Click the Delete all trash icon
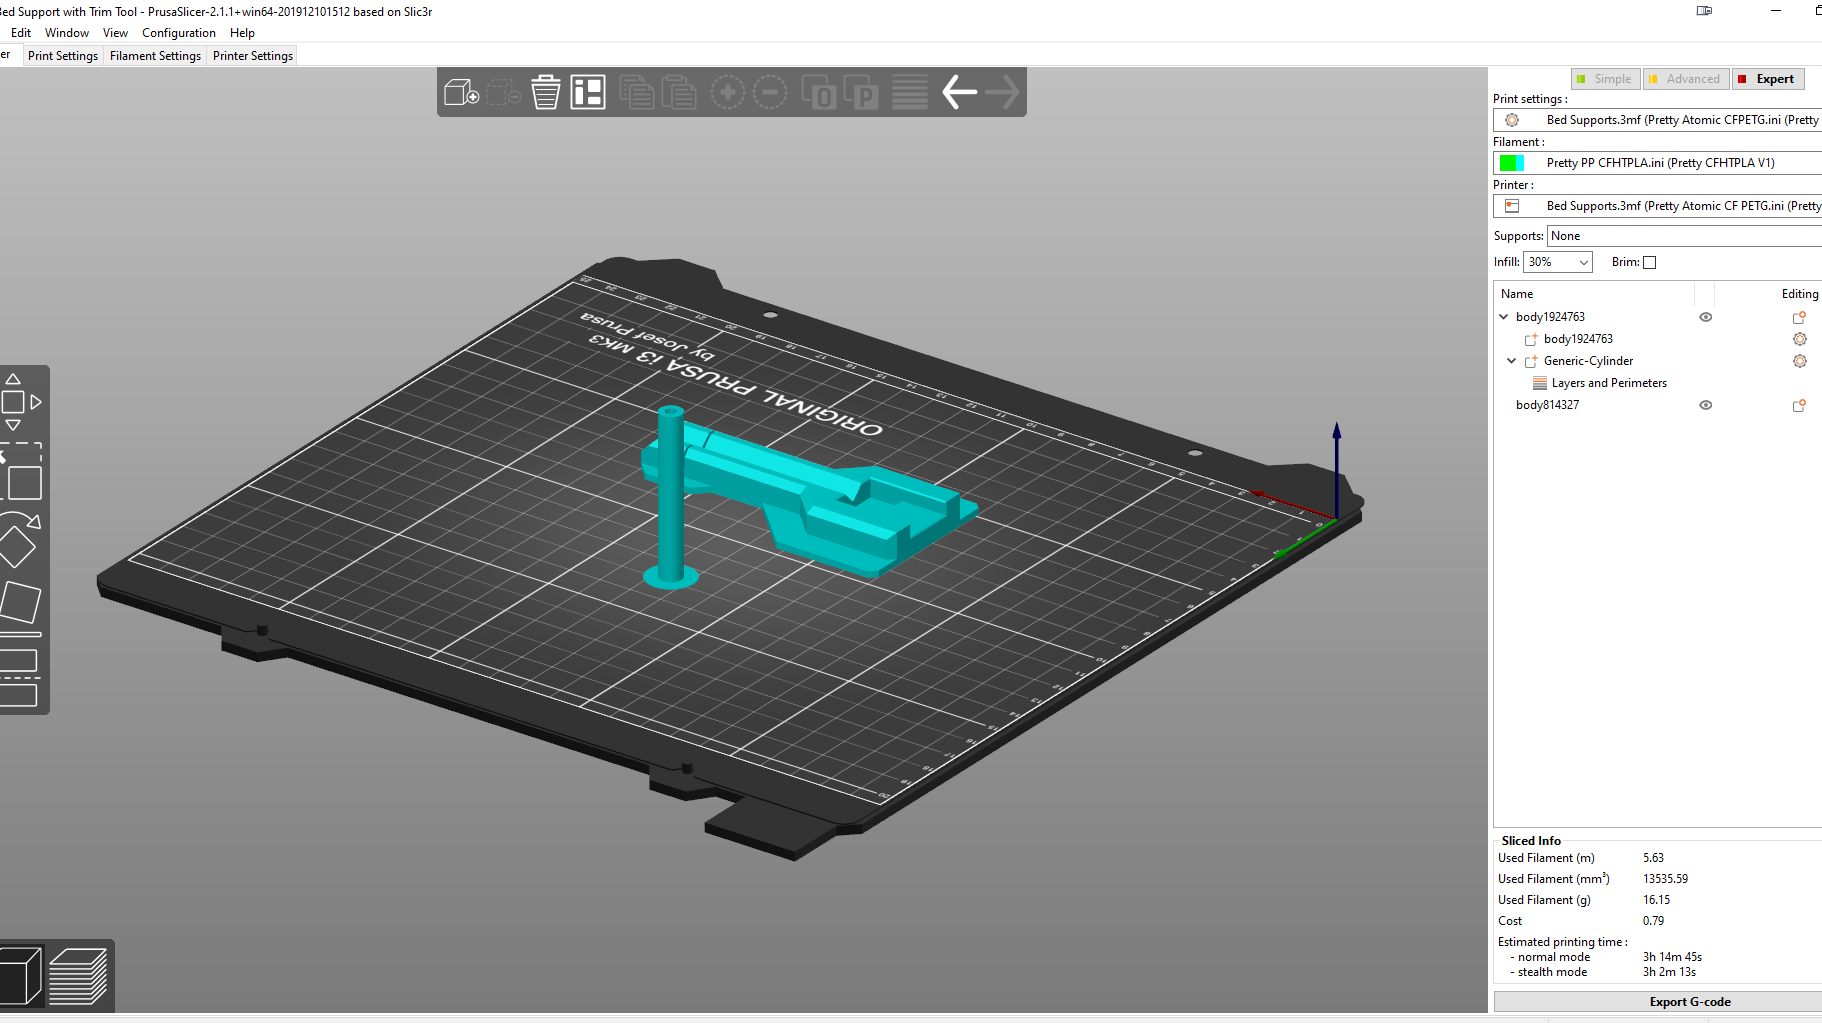This screenshot has height=1023, width=1822. [546, 92]
